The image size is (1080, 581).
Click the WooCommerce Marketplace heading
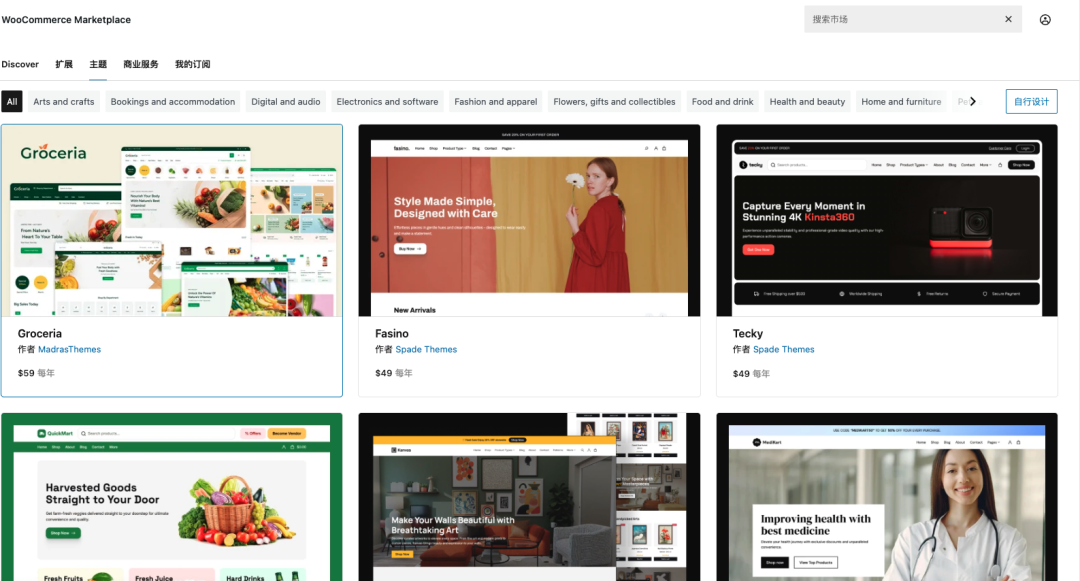(x=66, y=19)
